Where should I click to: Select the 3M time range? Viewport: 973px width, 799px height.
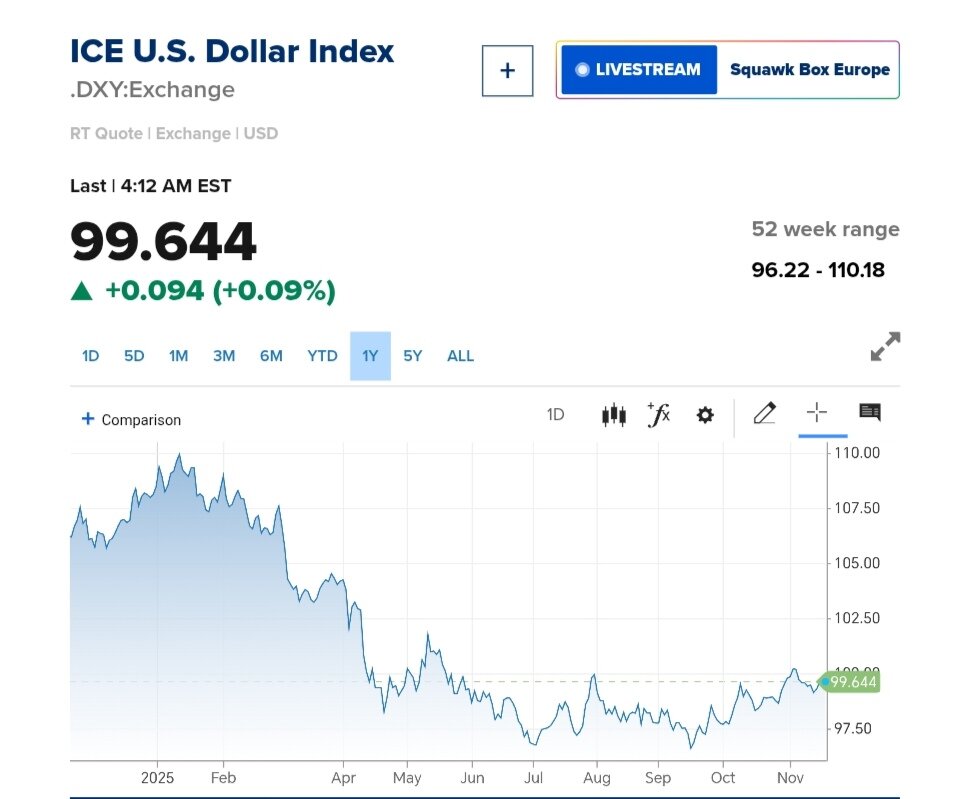click(x=224, y=356)
